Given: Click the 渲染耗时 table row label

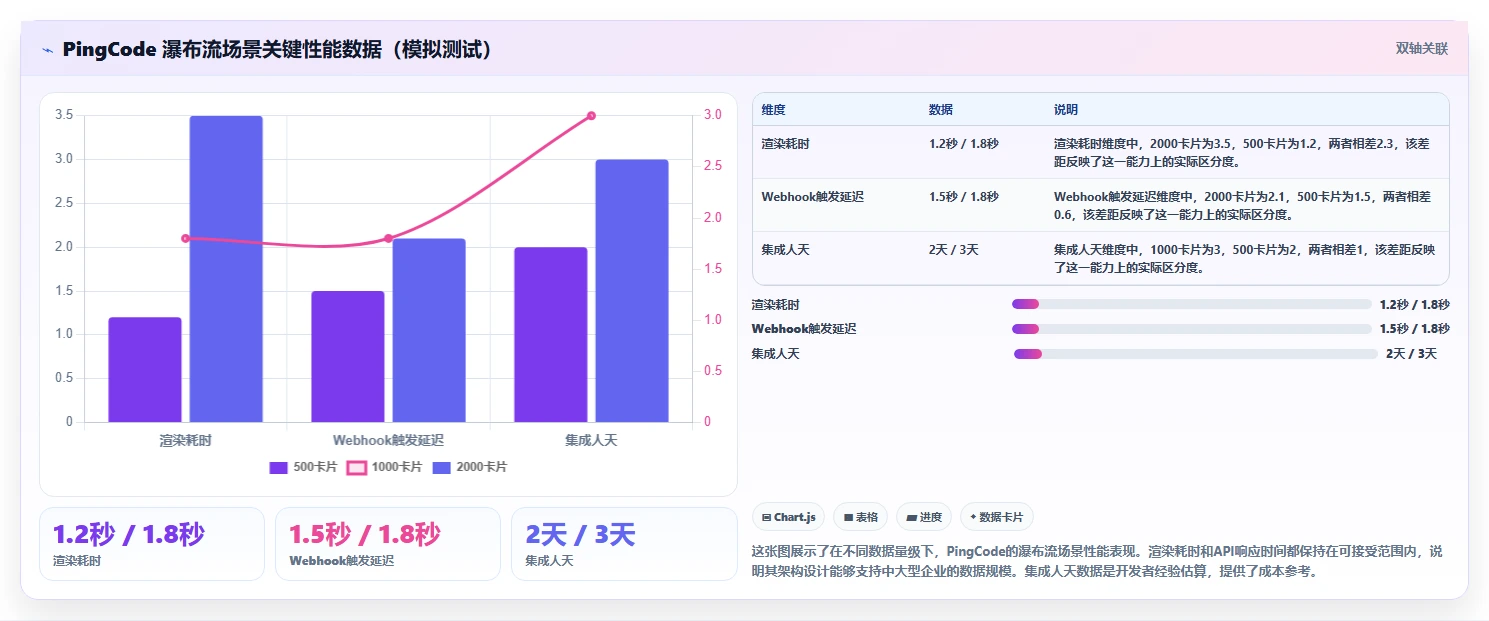Looking at the screenshot, I should 785,144.
